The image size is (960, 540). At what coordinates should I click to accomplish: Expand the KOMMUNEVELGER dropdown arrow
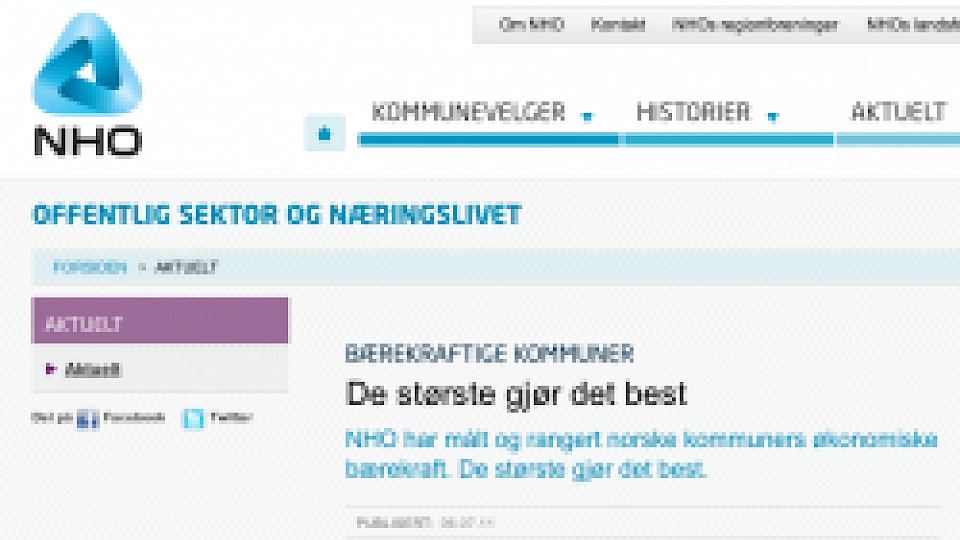[587, 116]
